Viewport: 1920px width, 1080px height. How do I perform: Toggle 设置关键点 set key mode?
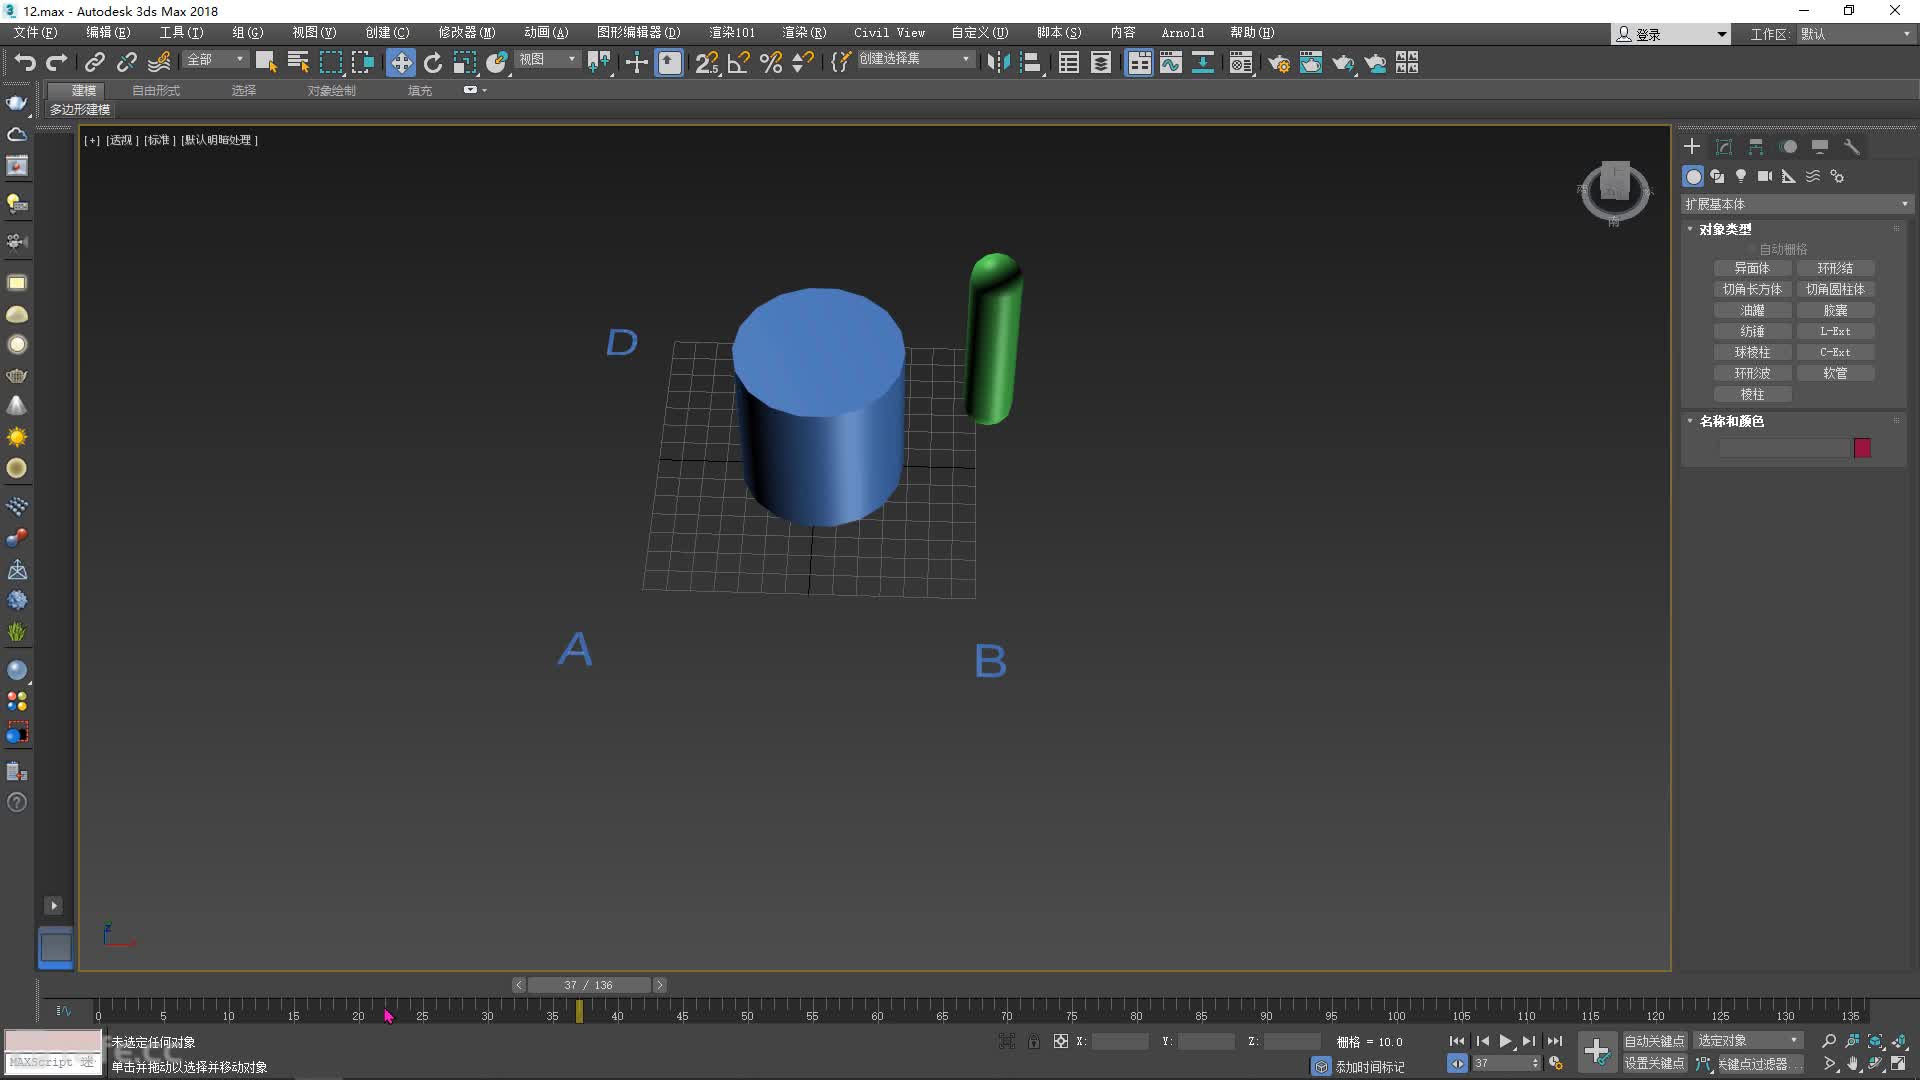click(1654, 1063)
